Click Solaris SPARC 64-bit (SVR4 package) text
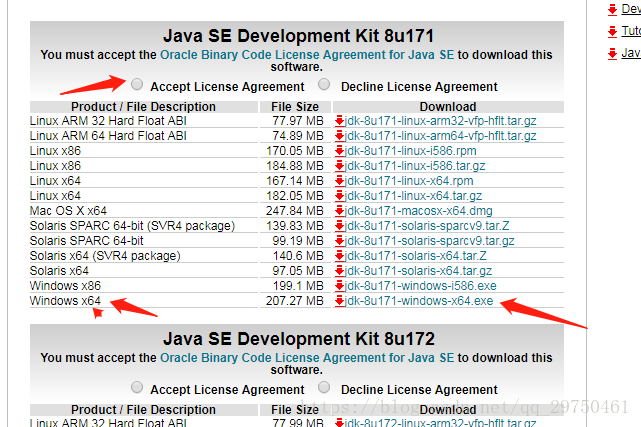Viewport: 641px width, 427px height. click(x=132, y=226)
